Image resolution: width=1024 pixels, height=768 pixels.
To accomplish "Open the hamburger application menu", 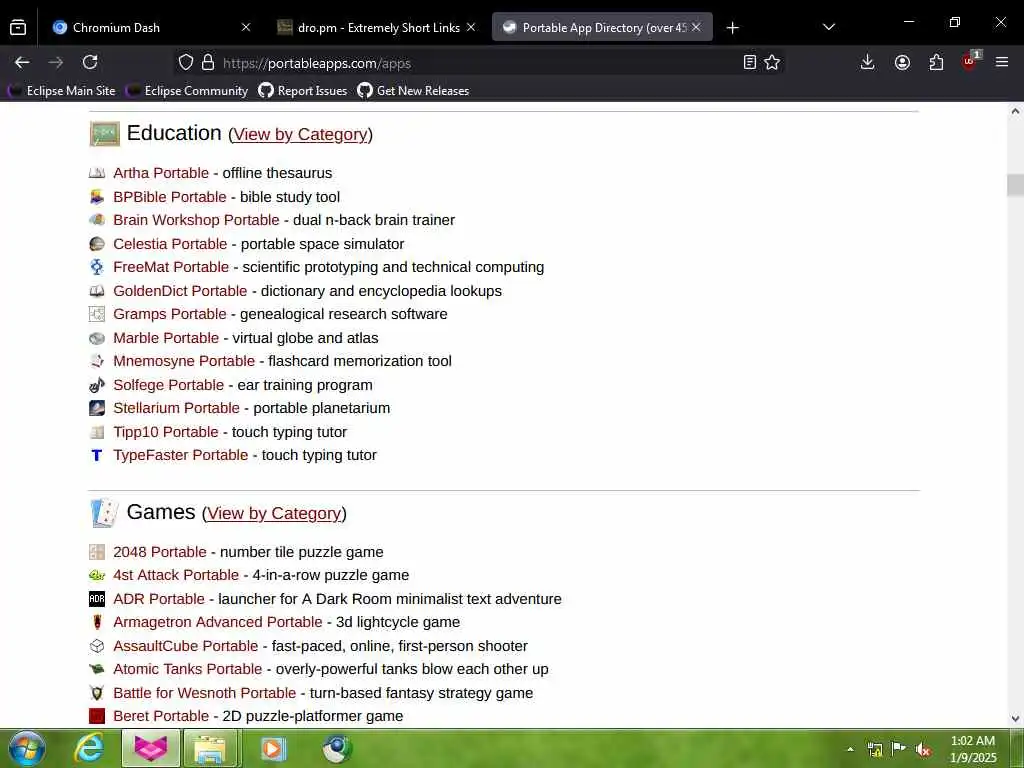I will [x=1002, y=63].
